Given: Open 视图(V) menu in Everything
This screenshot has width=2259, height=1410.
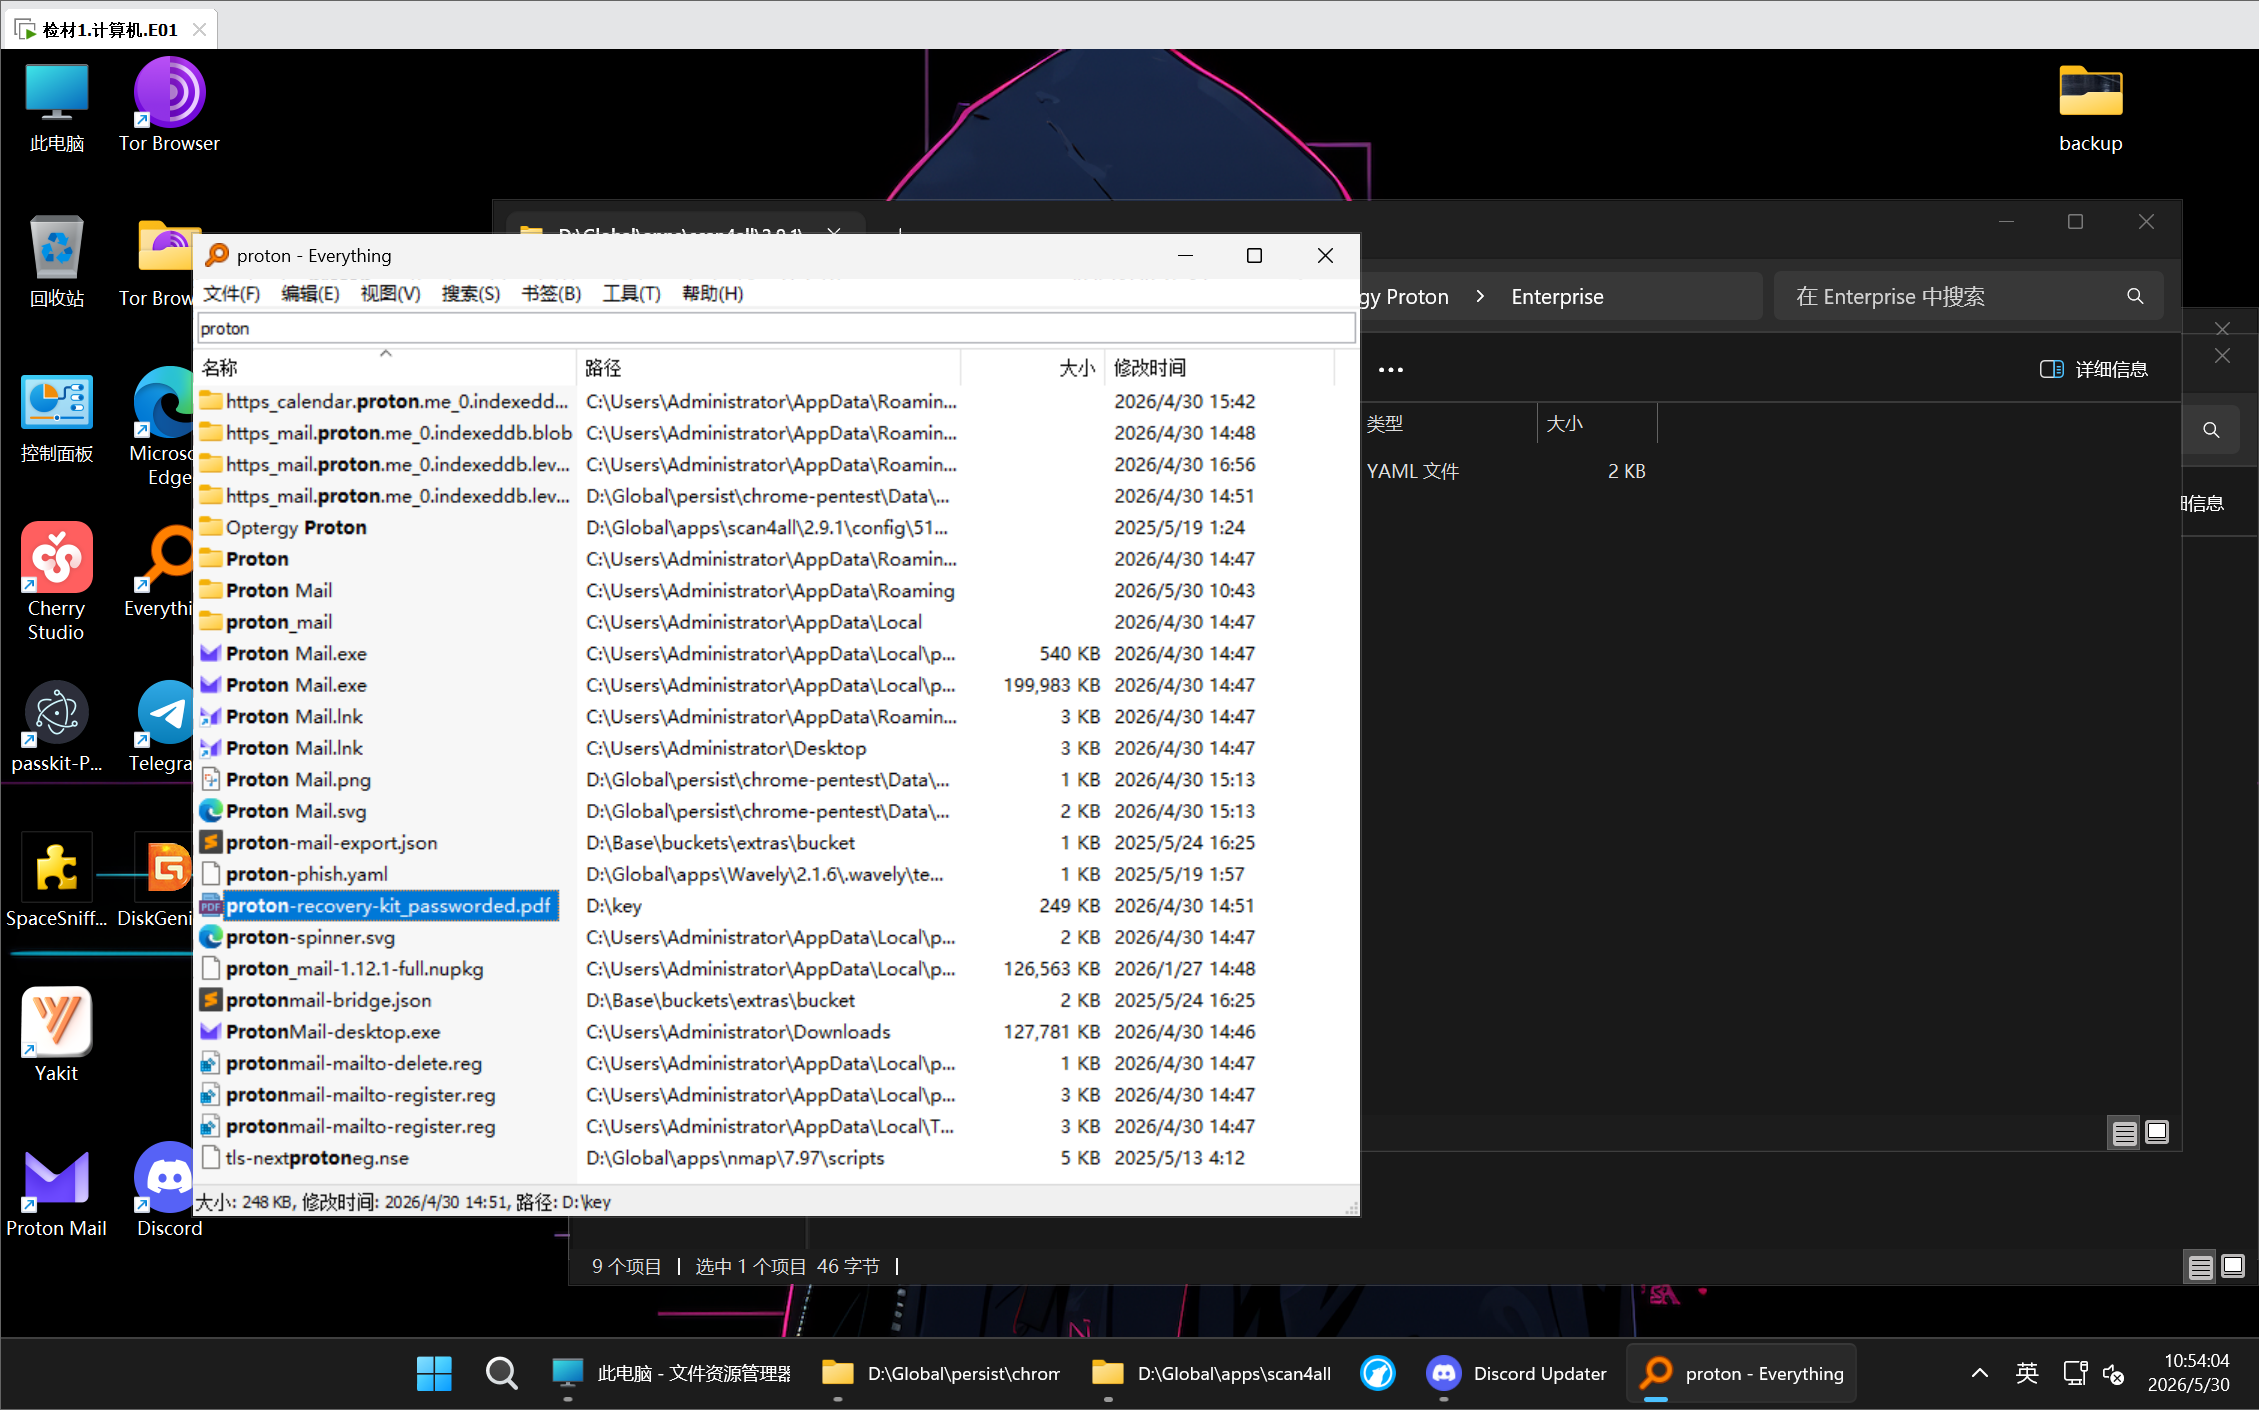Looking at the screenshot, I should pyautogui.click(x=390, y=293).
